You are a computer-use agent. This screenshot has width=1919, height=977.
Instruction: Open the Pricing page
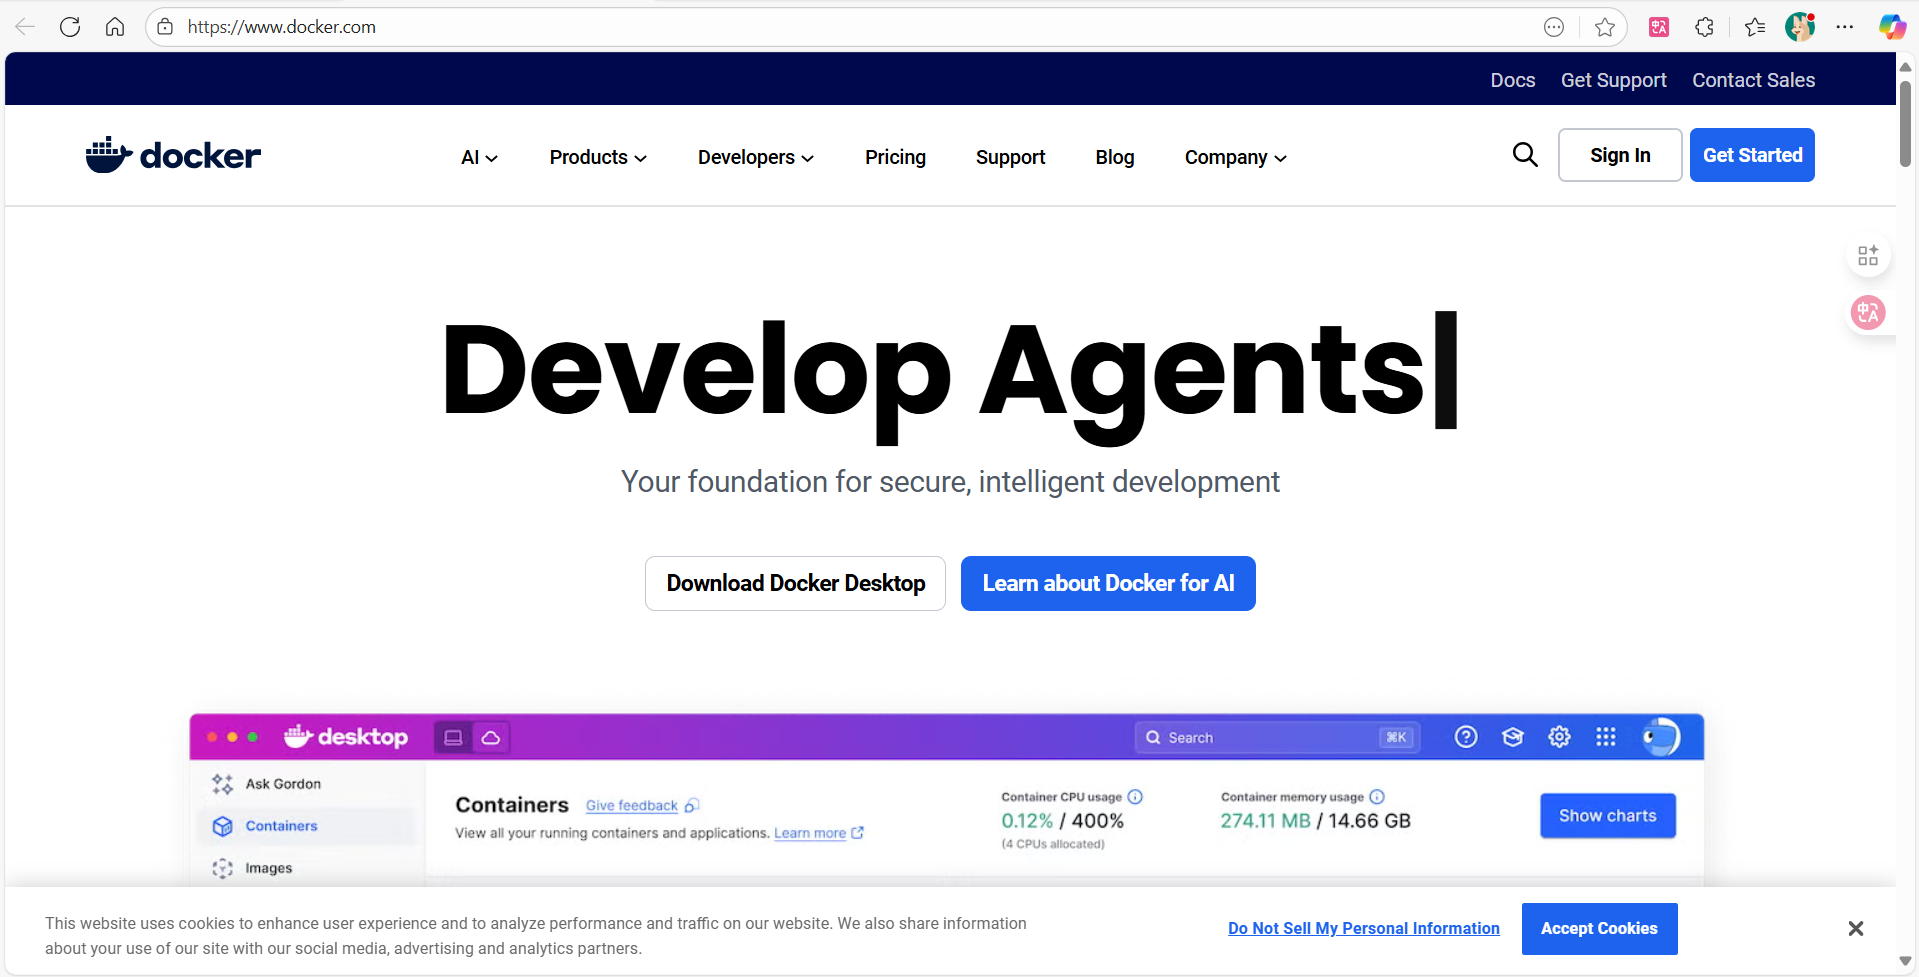tap(895, 158)
